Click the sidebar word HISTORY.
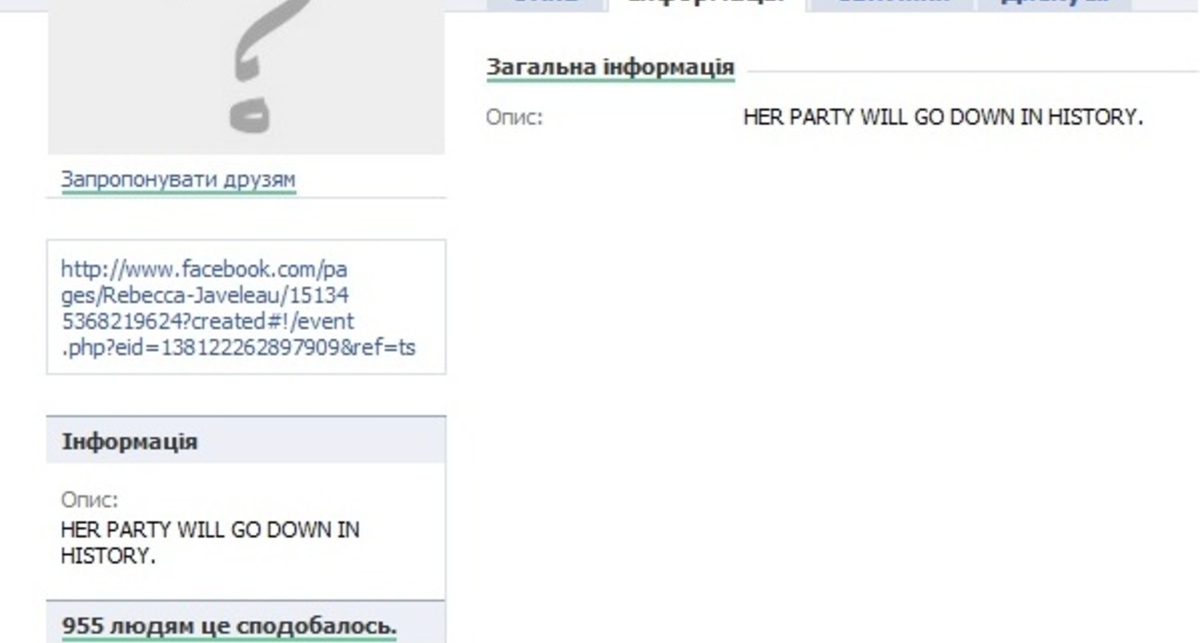This screenshot has height=643, width=1200. point(108,555)
